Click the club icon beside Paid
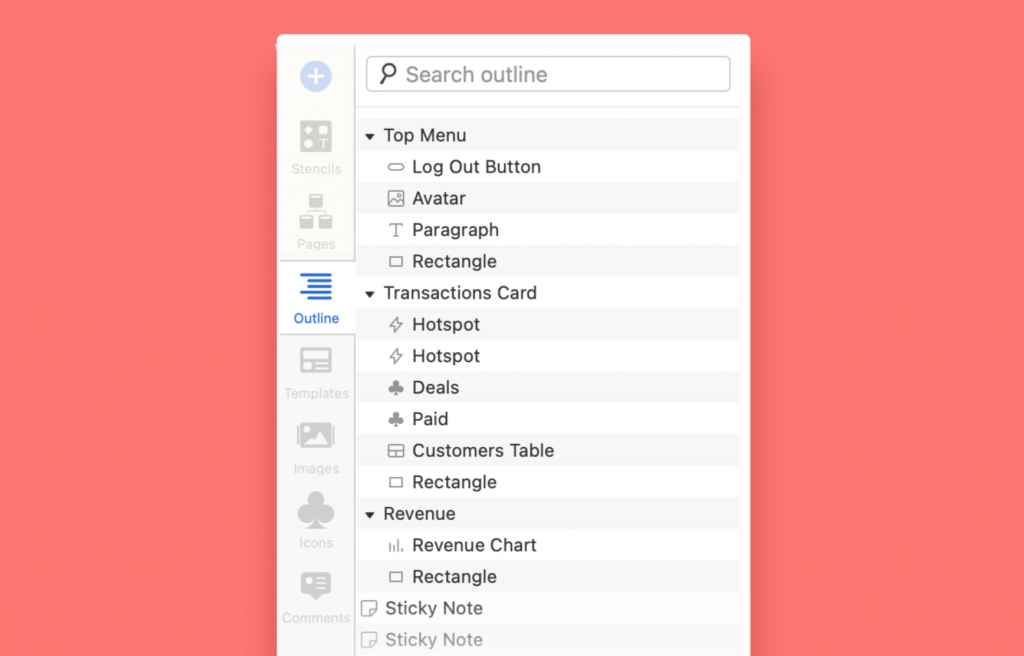1024x656 pixels. [396, 419]
